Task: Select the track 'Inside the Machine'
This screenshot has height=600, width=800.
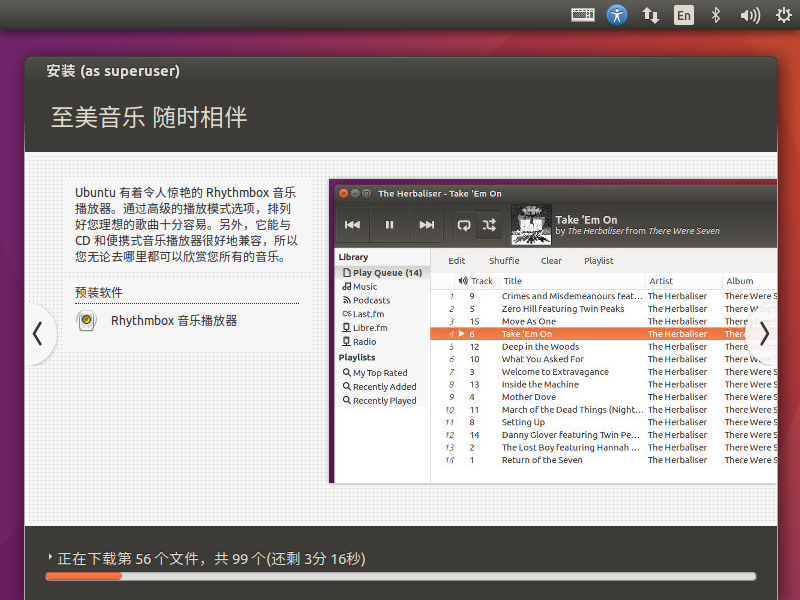Action: (x=604, y=384)
